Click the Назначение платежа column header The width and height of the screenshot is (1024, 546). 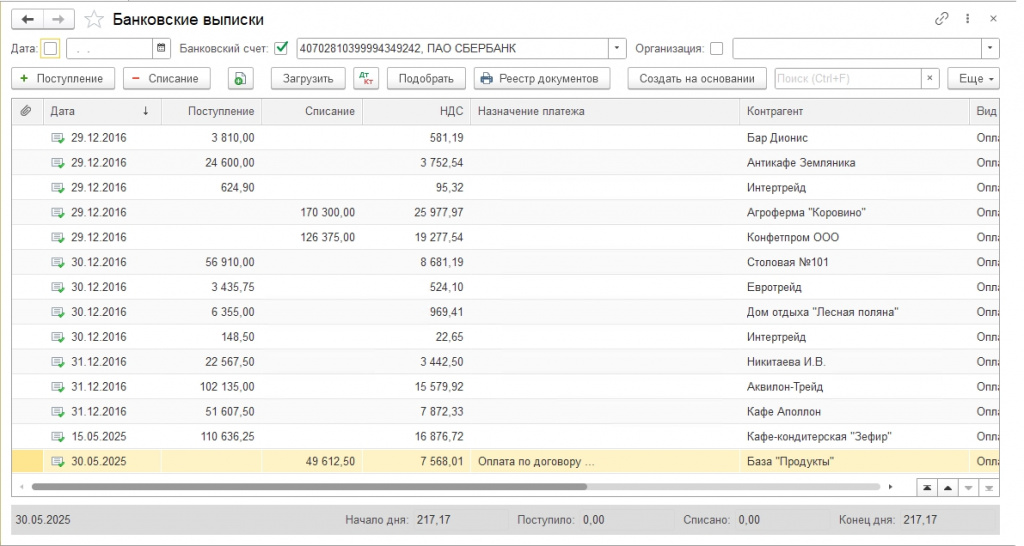coord(605,111)
